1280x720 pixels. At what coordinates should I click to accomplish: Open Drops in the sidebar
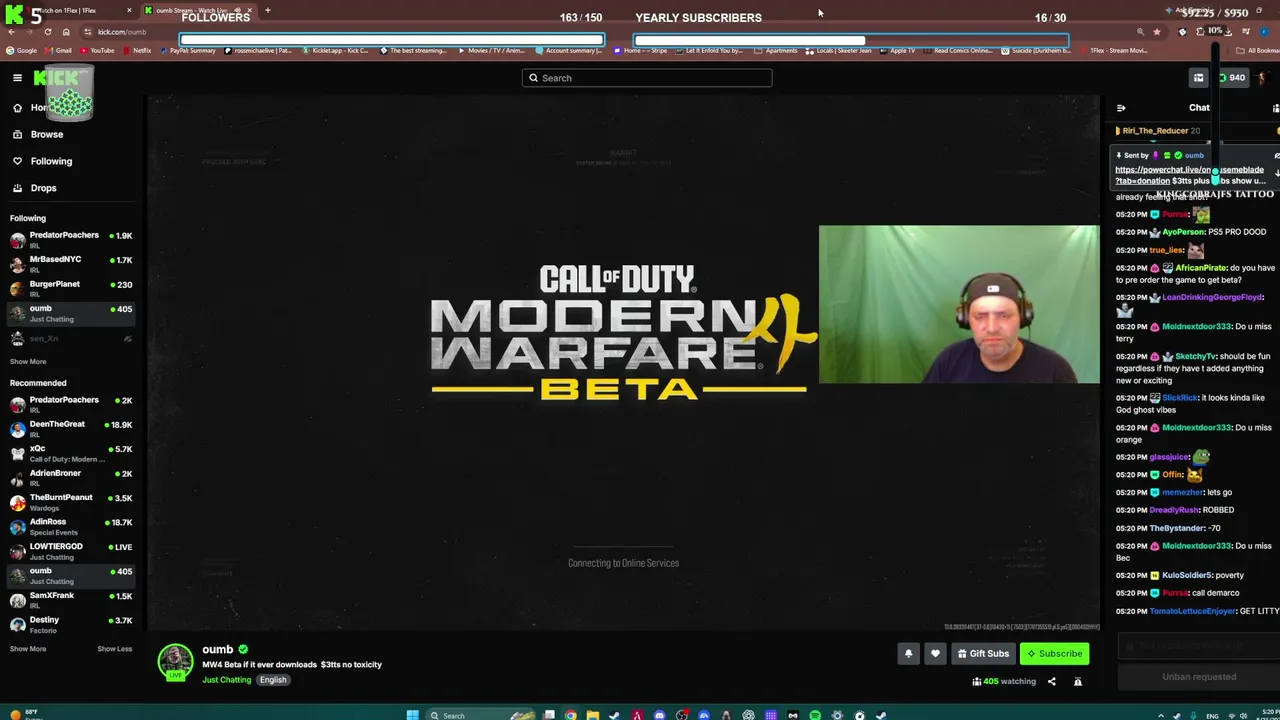pos(43,188)
